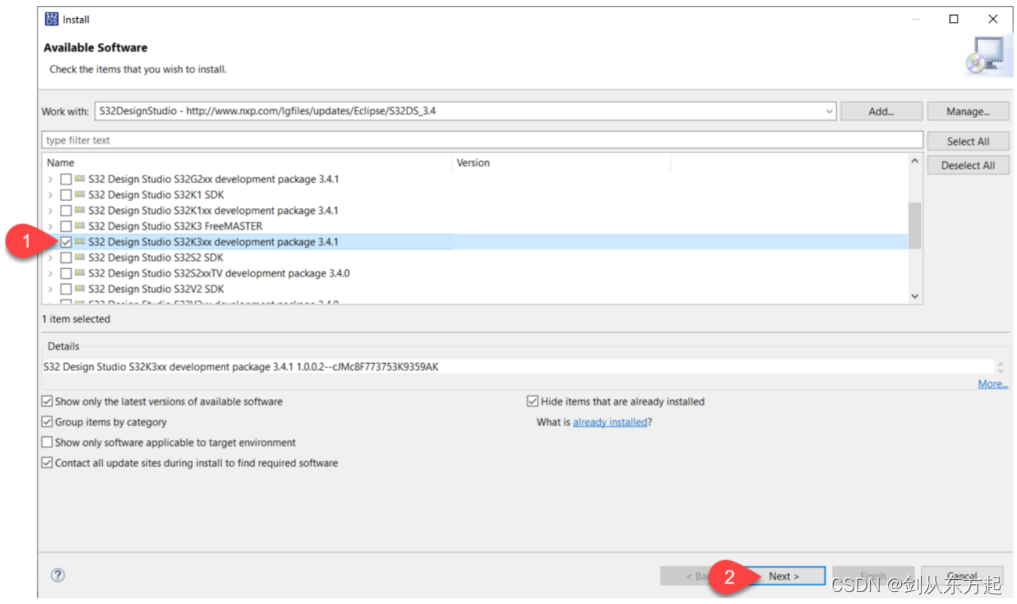Toggle Contact all update sites during install
The width and height of the screenshot is (1017, 604).
[x=47, y=463]
